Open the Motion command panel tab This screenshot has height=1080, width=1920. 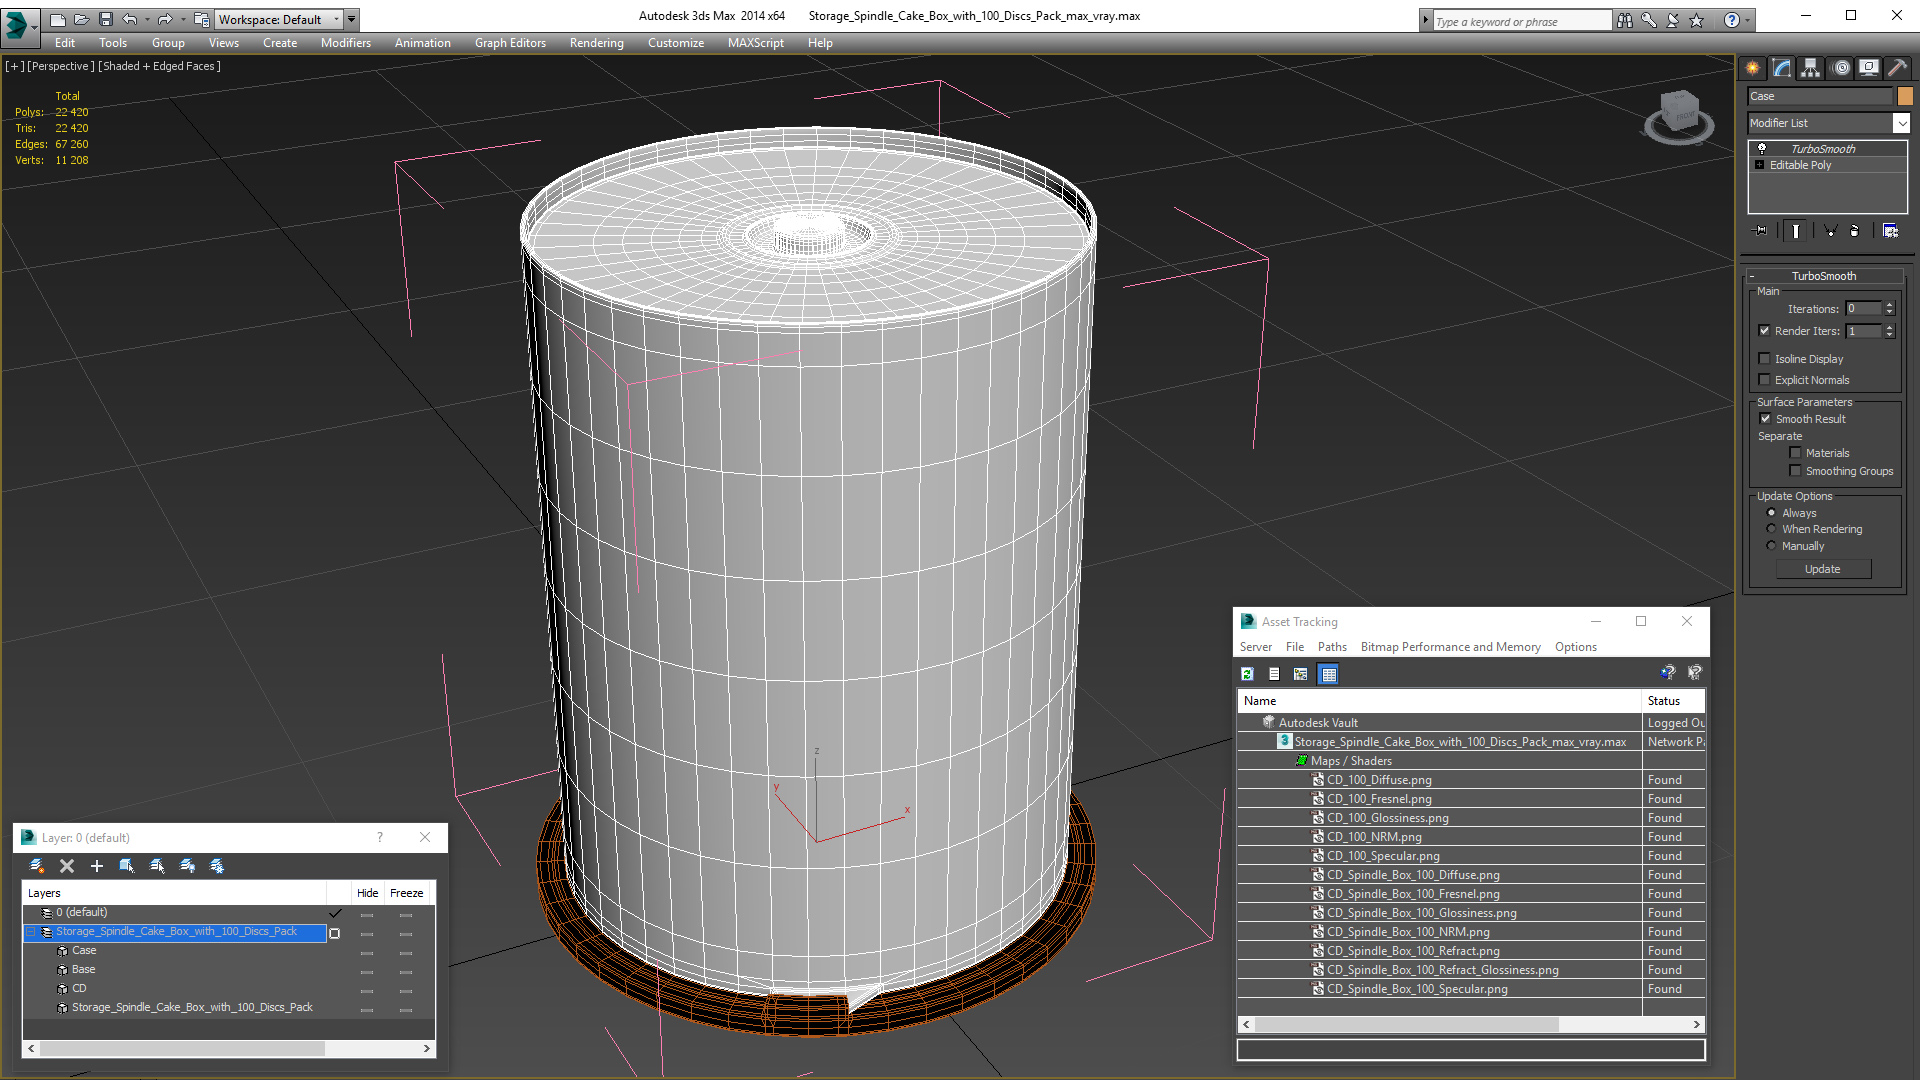[1841, 68]
